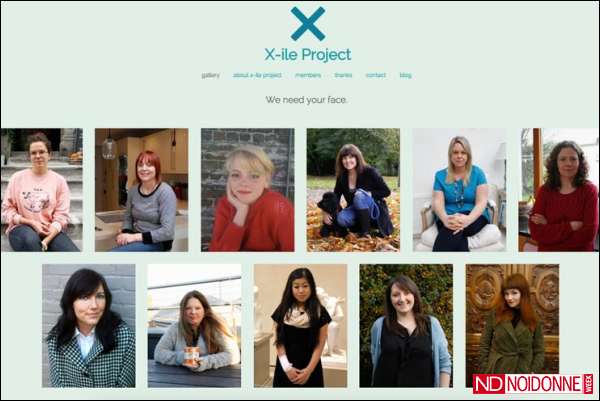
Task: Open photo of woman holding orange mug
Action: pos(194,326)
